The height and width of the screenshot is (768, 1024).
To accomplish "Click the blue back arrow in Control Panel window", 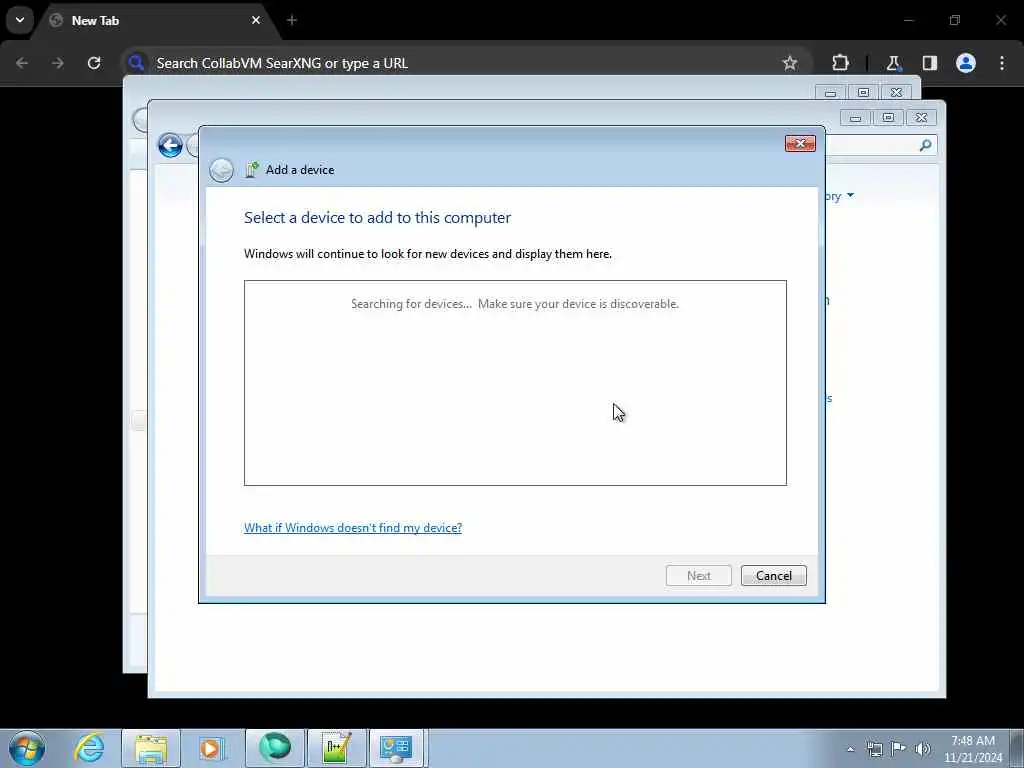I will pyautogui.click(x=170, y=145).
